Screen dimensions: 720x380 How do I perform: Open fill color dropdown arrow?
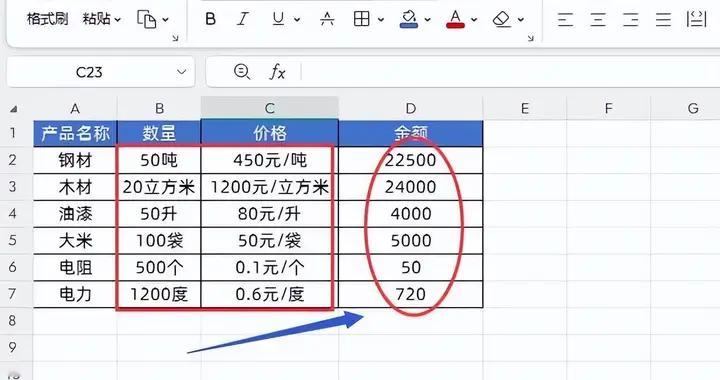(428, 20)
